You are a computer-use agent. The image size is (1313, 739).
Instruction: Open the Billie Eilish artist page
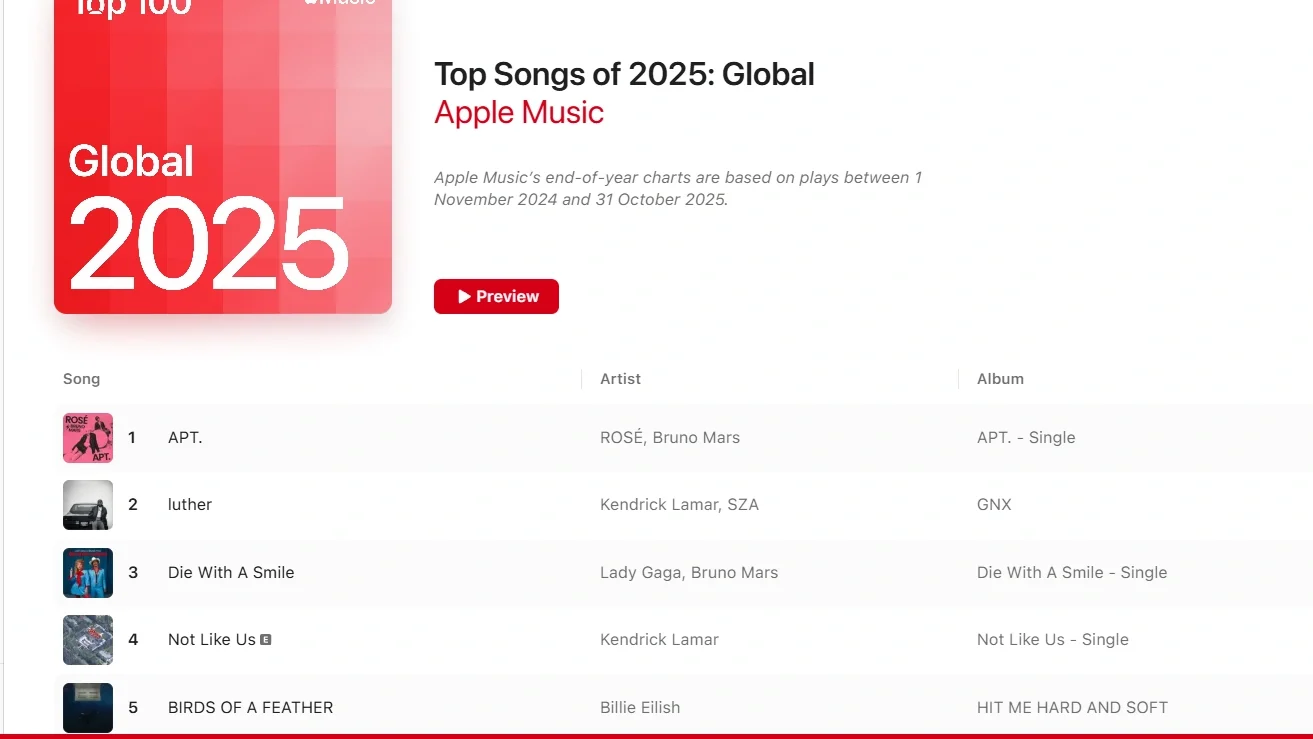pyautogui.click(x=640, y=707)
